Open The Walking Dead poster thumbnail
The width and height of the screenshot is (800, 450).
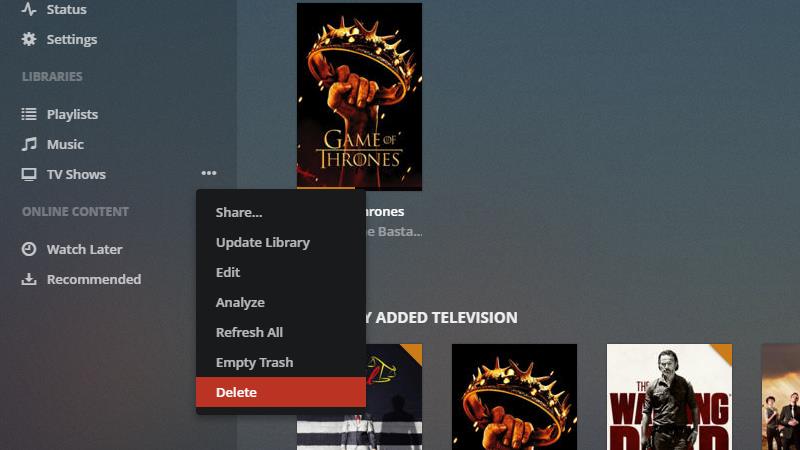pos(669,397)
